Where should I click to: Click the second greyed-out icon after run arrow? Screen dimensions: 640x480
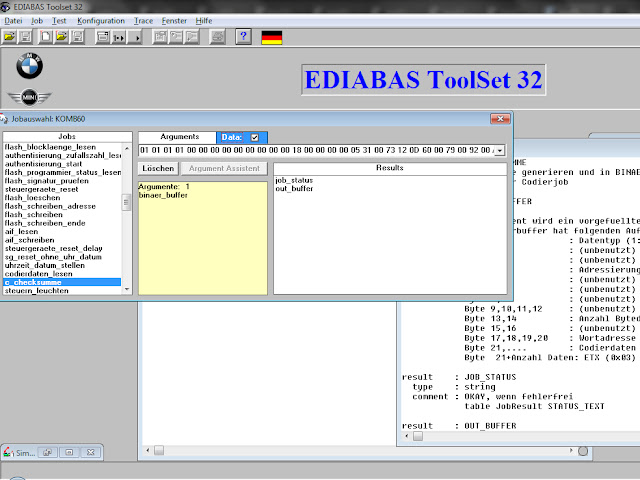click(x=176, y=37)
